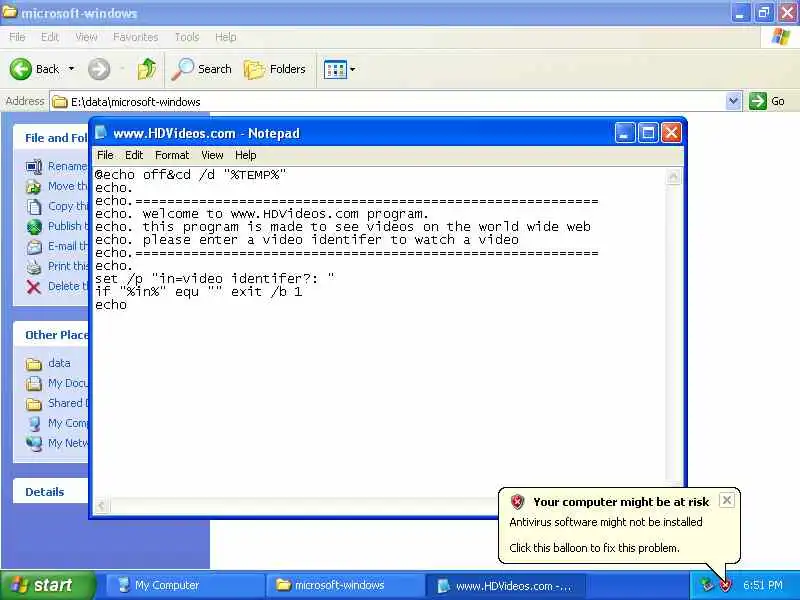Click the network tray icon
Screen dimensions: 800x600
pyautogui.click(x=707, y=585)
